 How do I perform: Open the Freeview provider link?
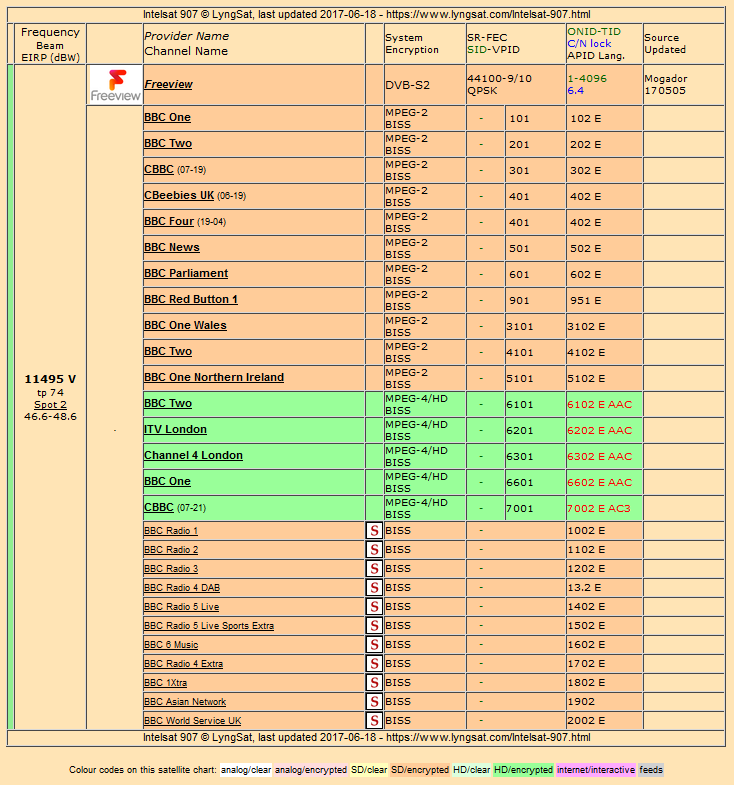pos(168,84)
